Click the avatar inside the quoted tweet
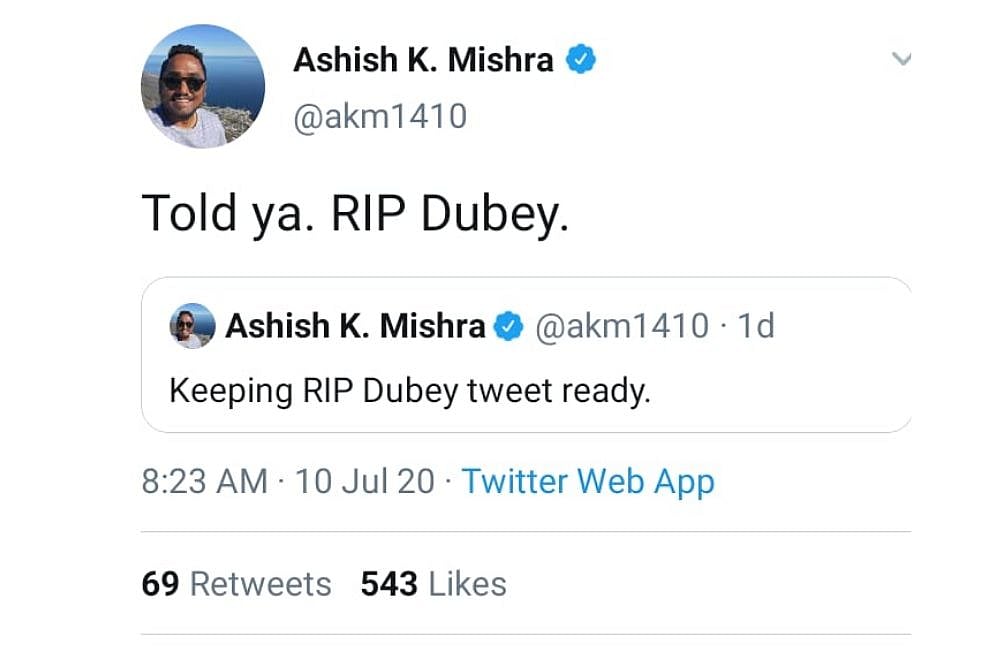The height and width of the screenshot is (667, 1000). [190, 324]
